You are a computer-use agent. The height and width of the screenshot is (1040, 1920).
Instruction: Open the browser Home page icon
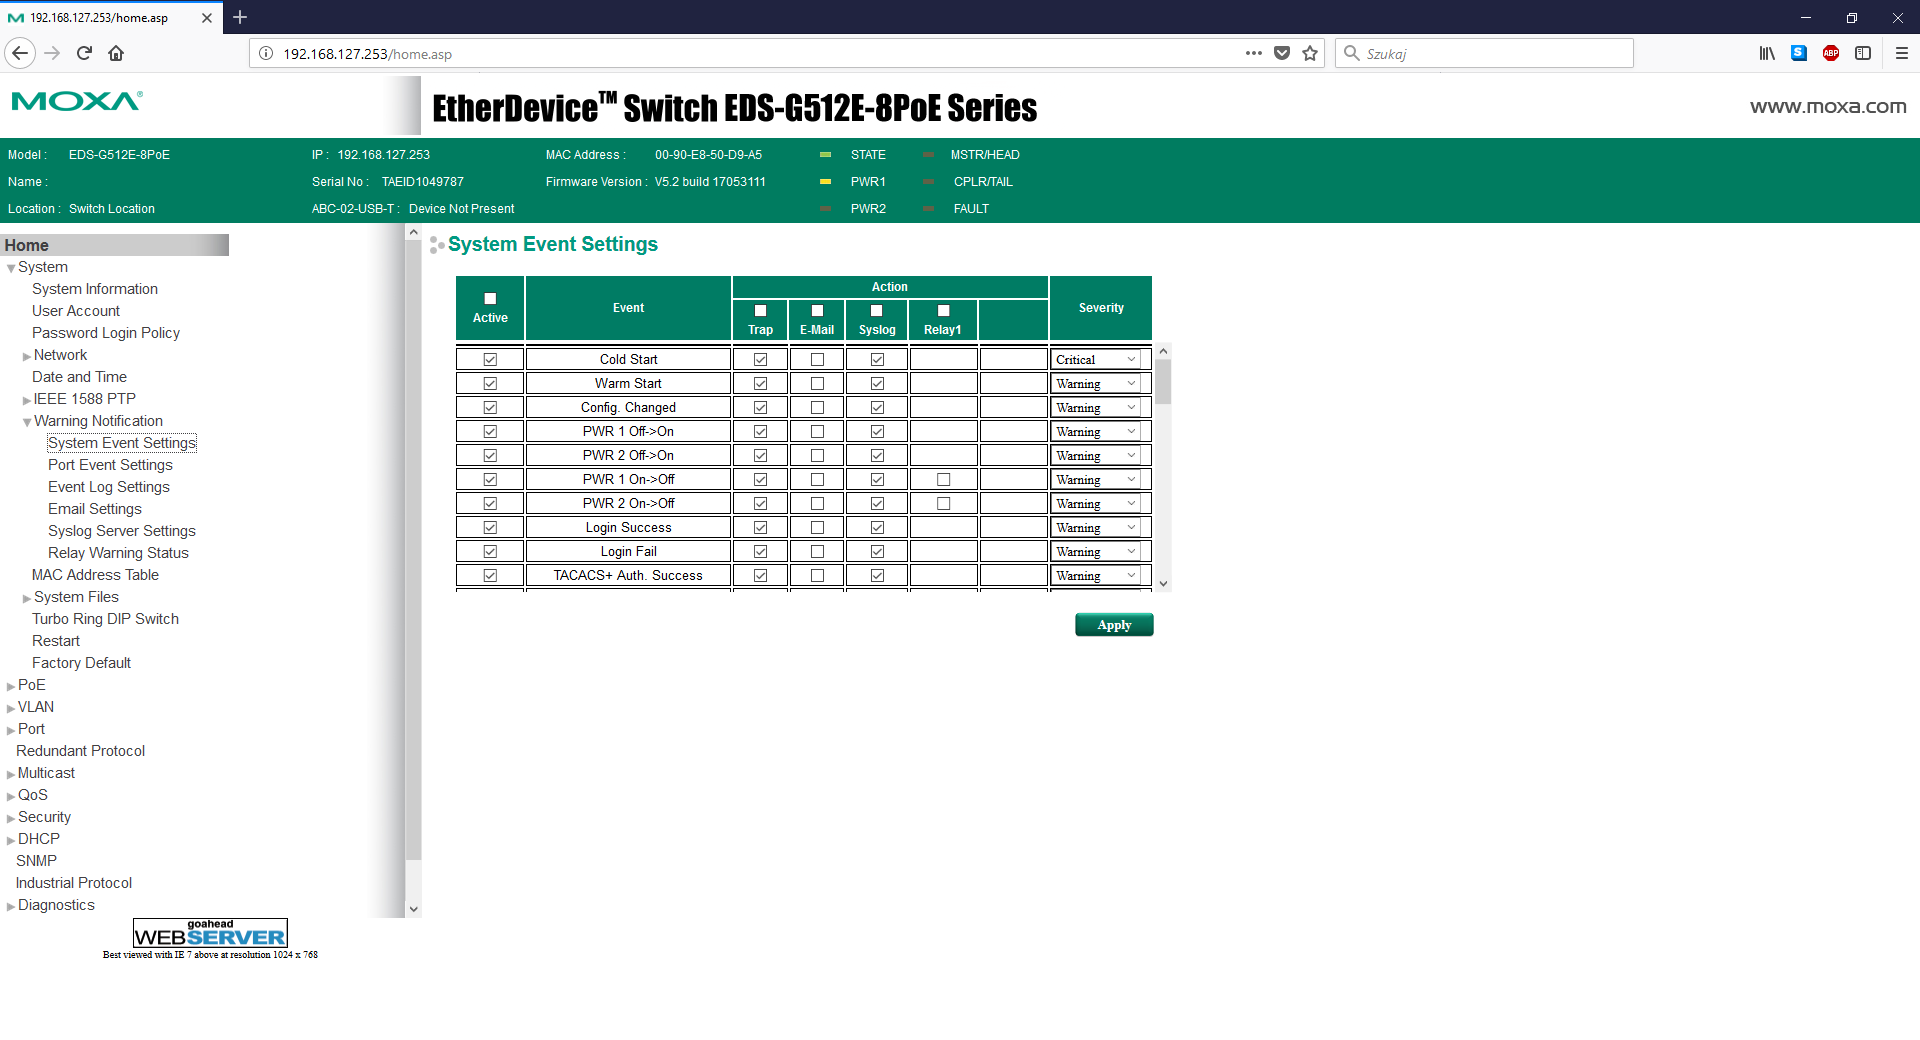click(116, 53)
